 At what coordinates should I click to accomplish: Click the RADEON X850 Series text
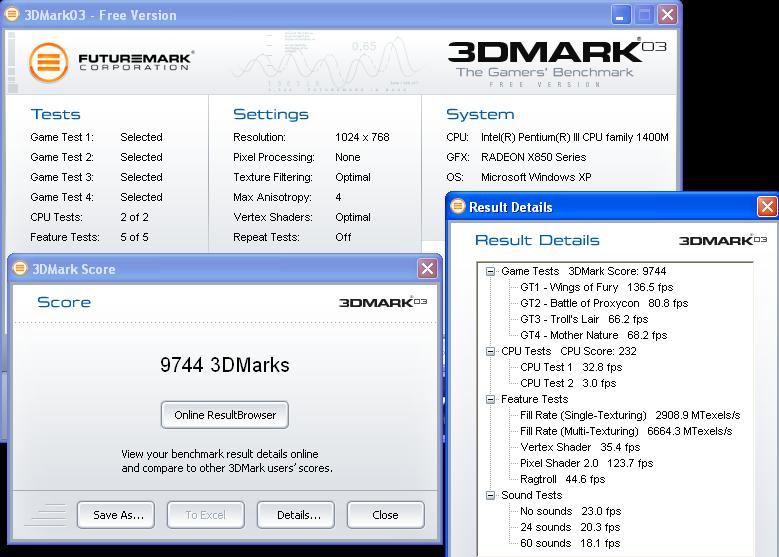tap(534, 158)
